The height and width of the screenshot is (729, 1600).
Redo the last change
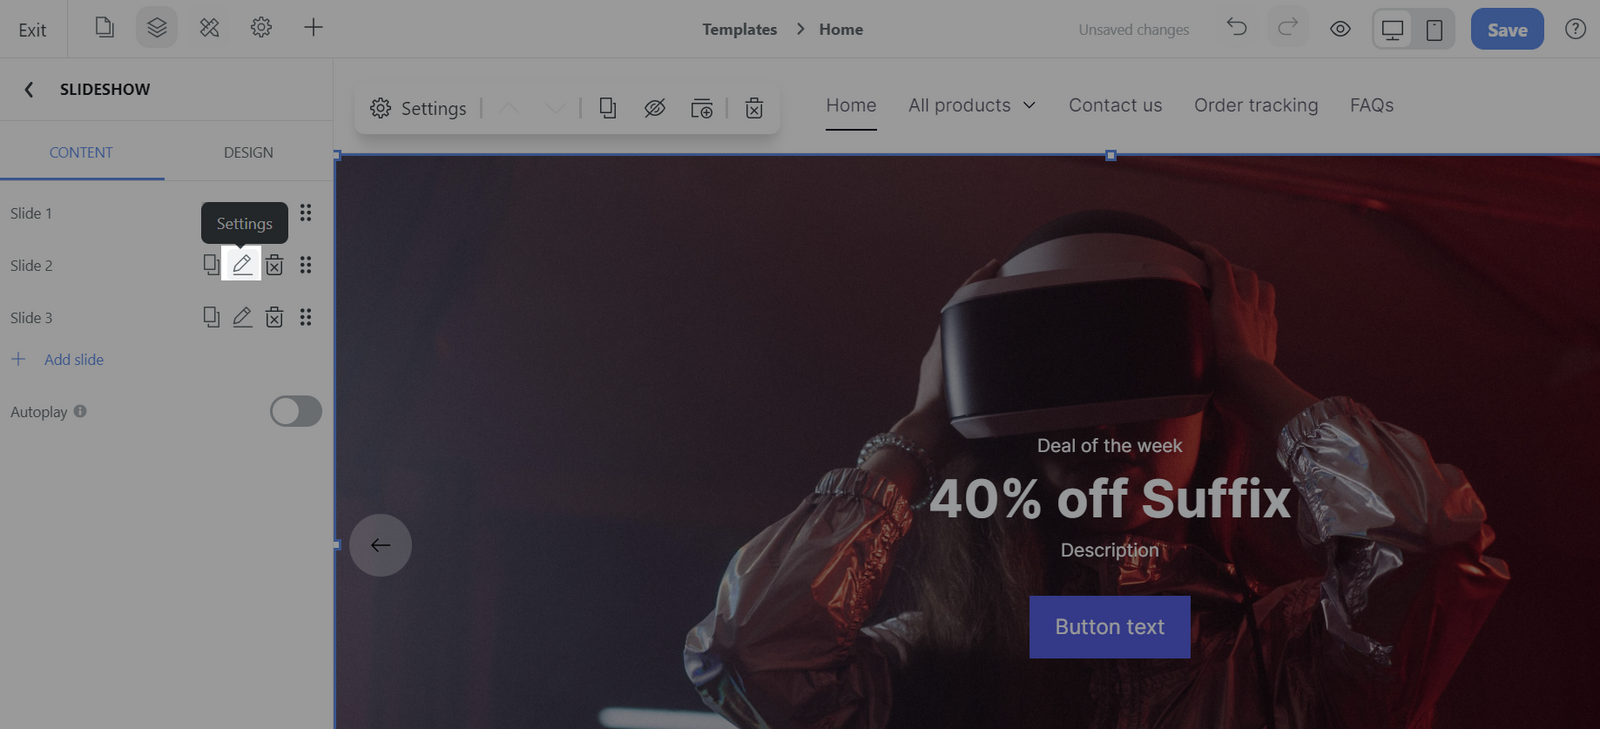pyautogui.click(x=1288, y=27)
